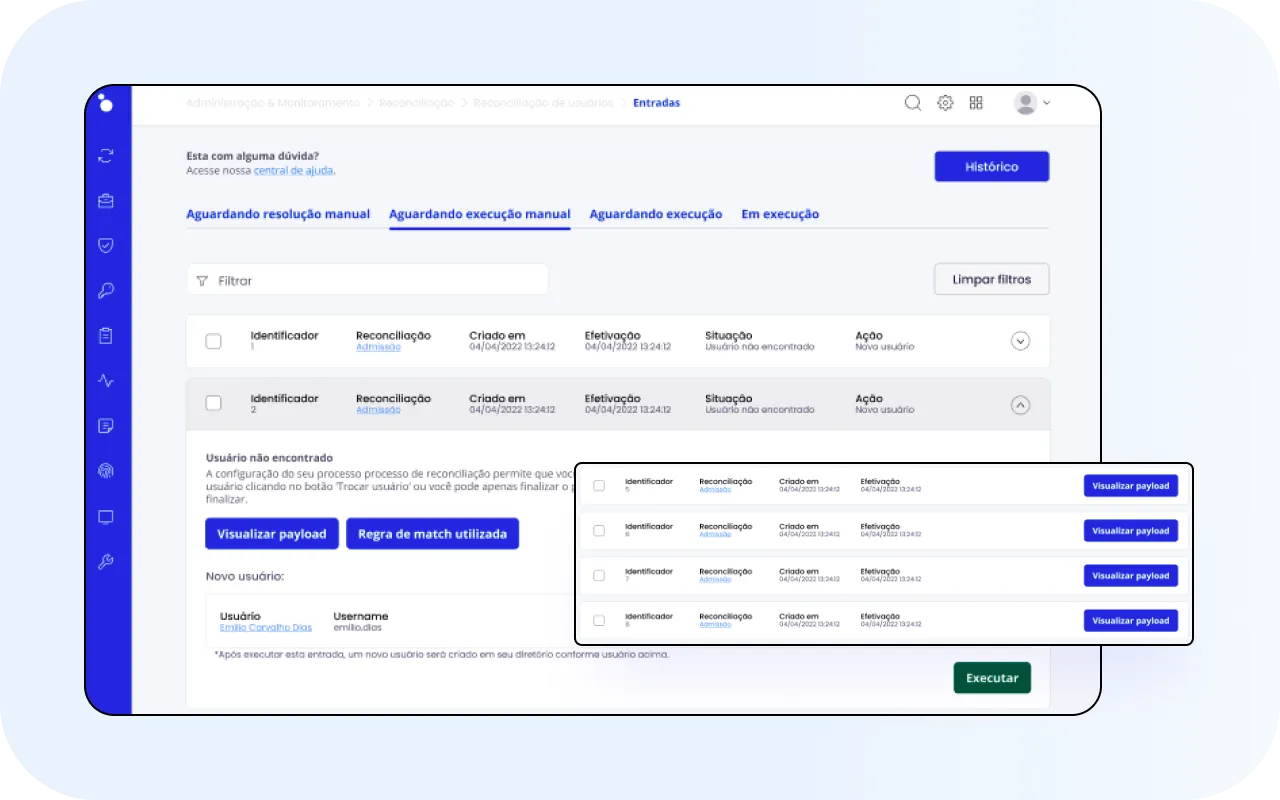Viewport: 1280px width, 800px height.
Task: Click the sync arrows icon in sidebar
Action: tap(106, 156)
